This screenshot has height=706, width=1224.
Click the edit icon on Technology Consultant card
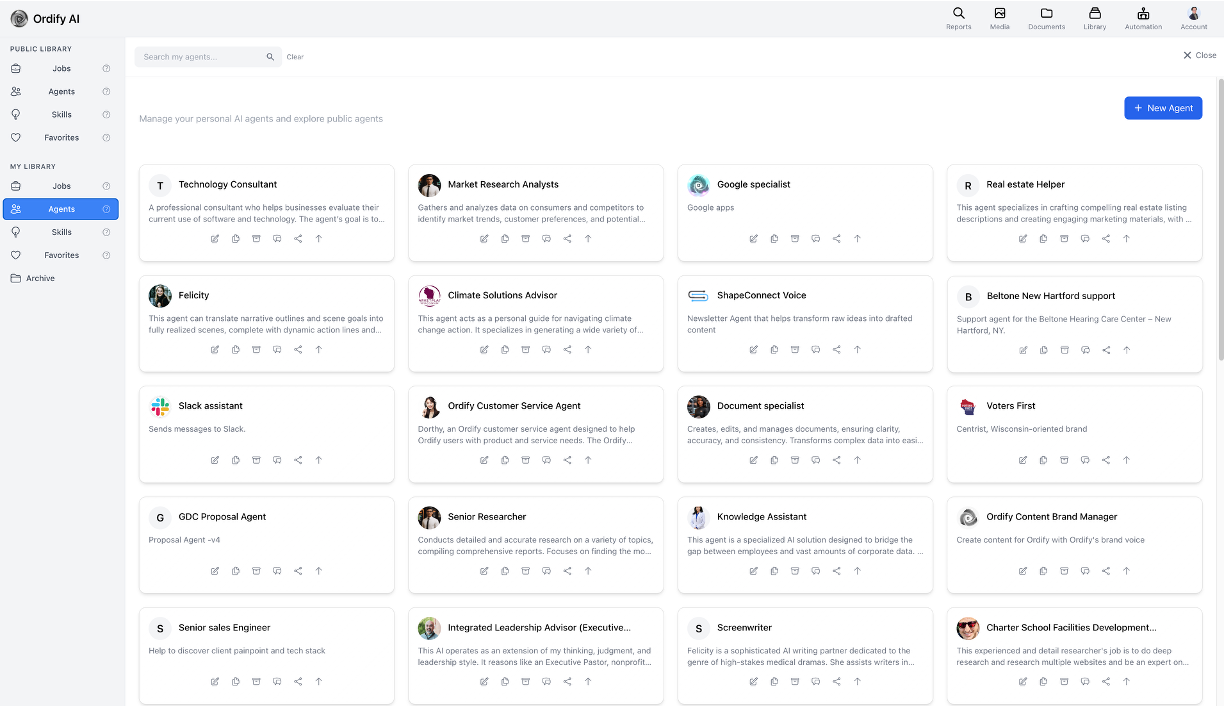pos(215,239)
